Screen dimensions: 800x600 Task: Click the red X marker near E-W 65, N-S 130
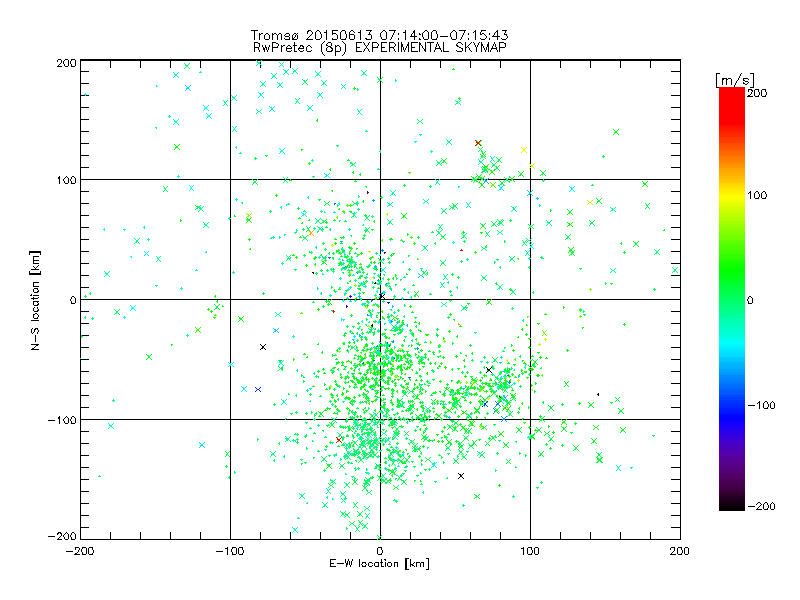(x=478, y=143)
